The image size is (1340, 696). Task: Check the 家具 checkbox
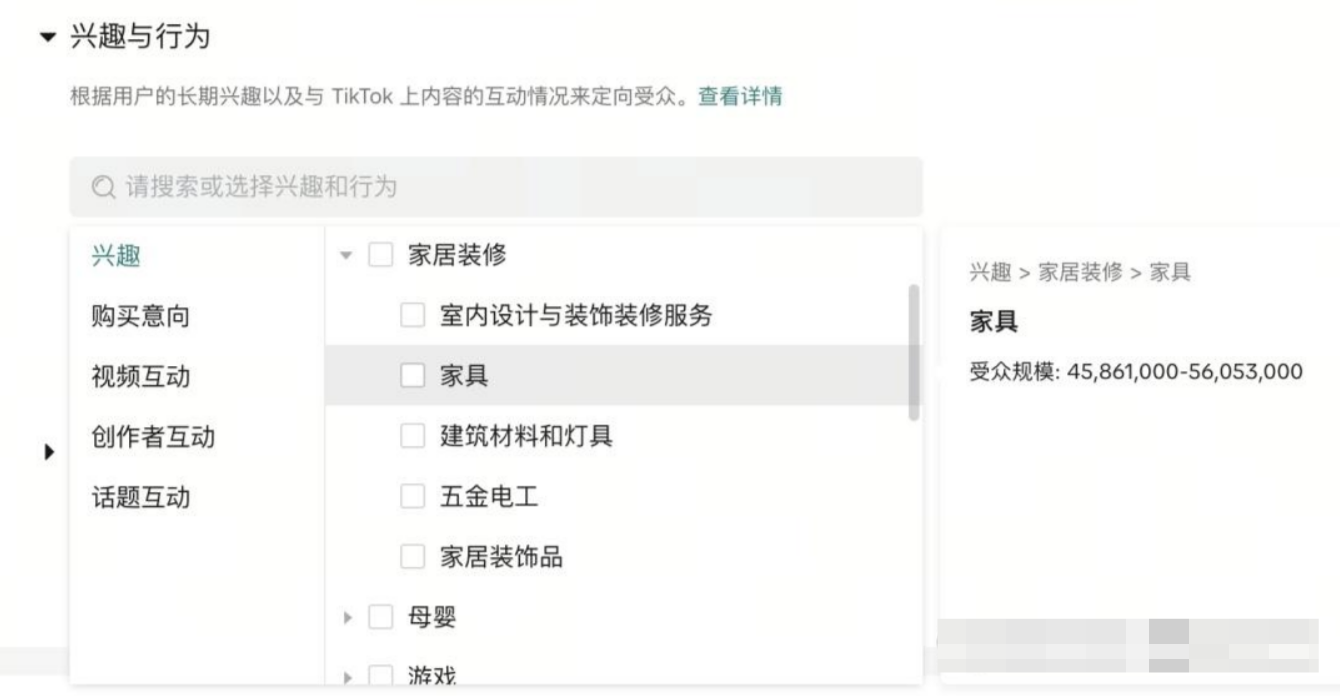(412, 376)
